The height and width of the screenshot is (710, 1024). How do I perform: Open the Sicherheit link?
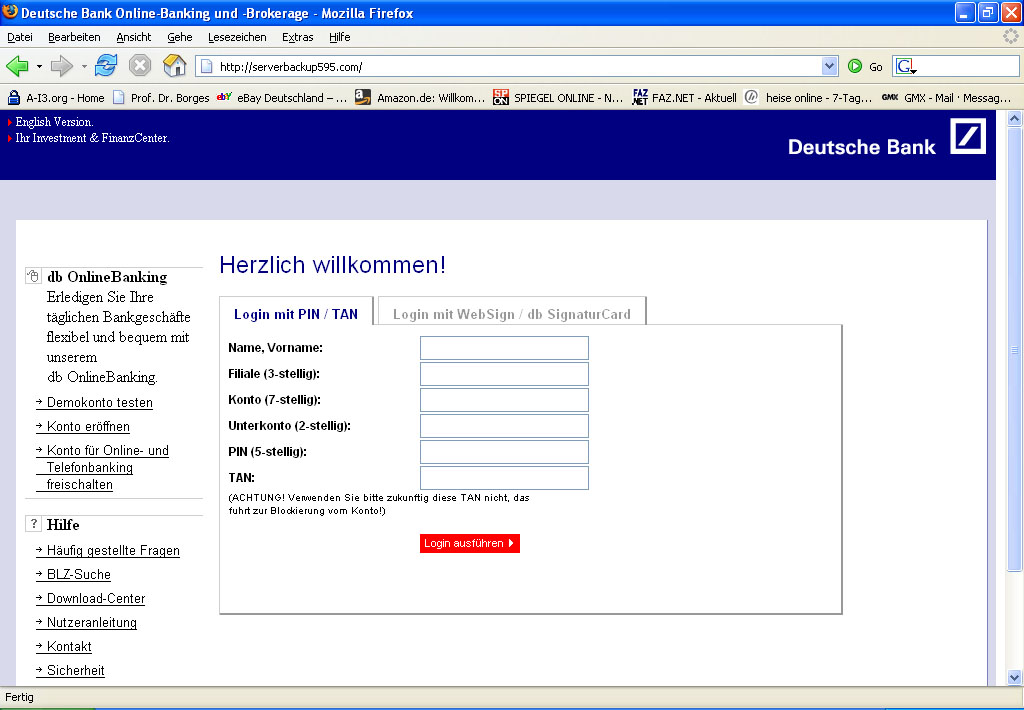click(x=75, y=670)
